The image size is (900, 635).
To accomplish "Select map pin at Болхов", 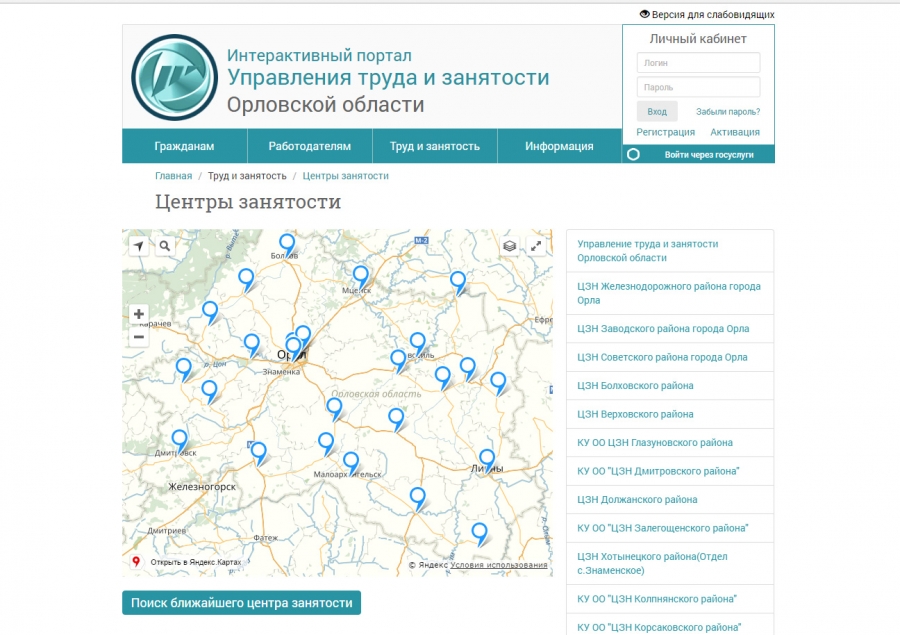I will [x=287, y=245].
